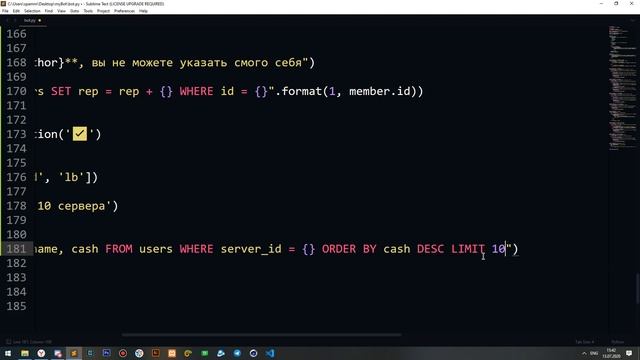Open the Edit menu
The width and height of the screenshot is (640, 360).
pos(16,11)
